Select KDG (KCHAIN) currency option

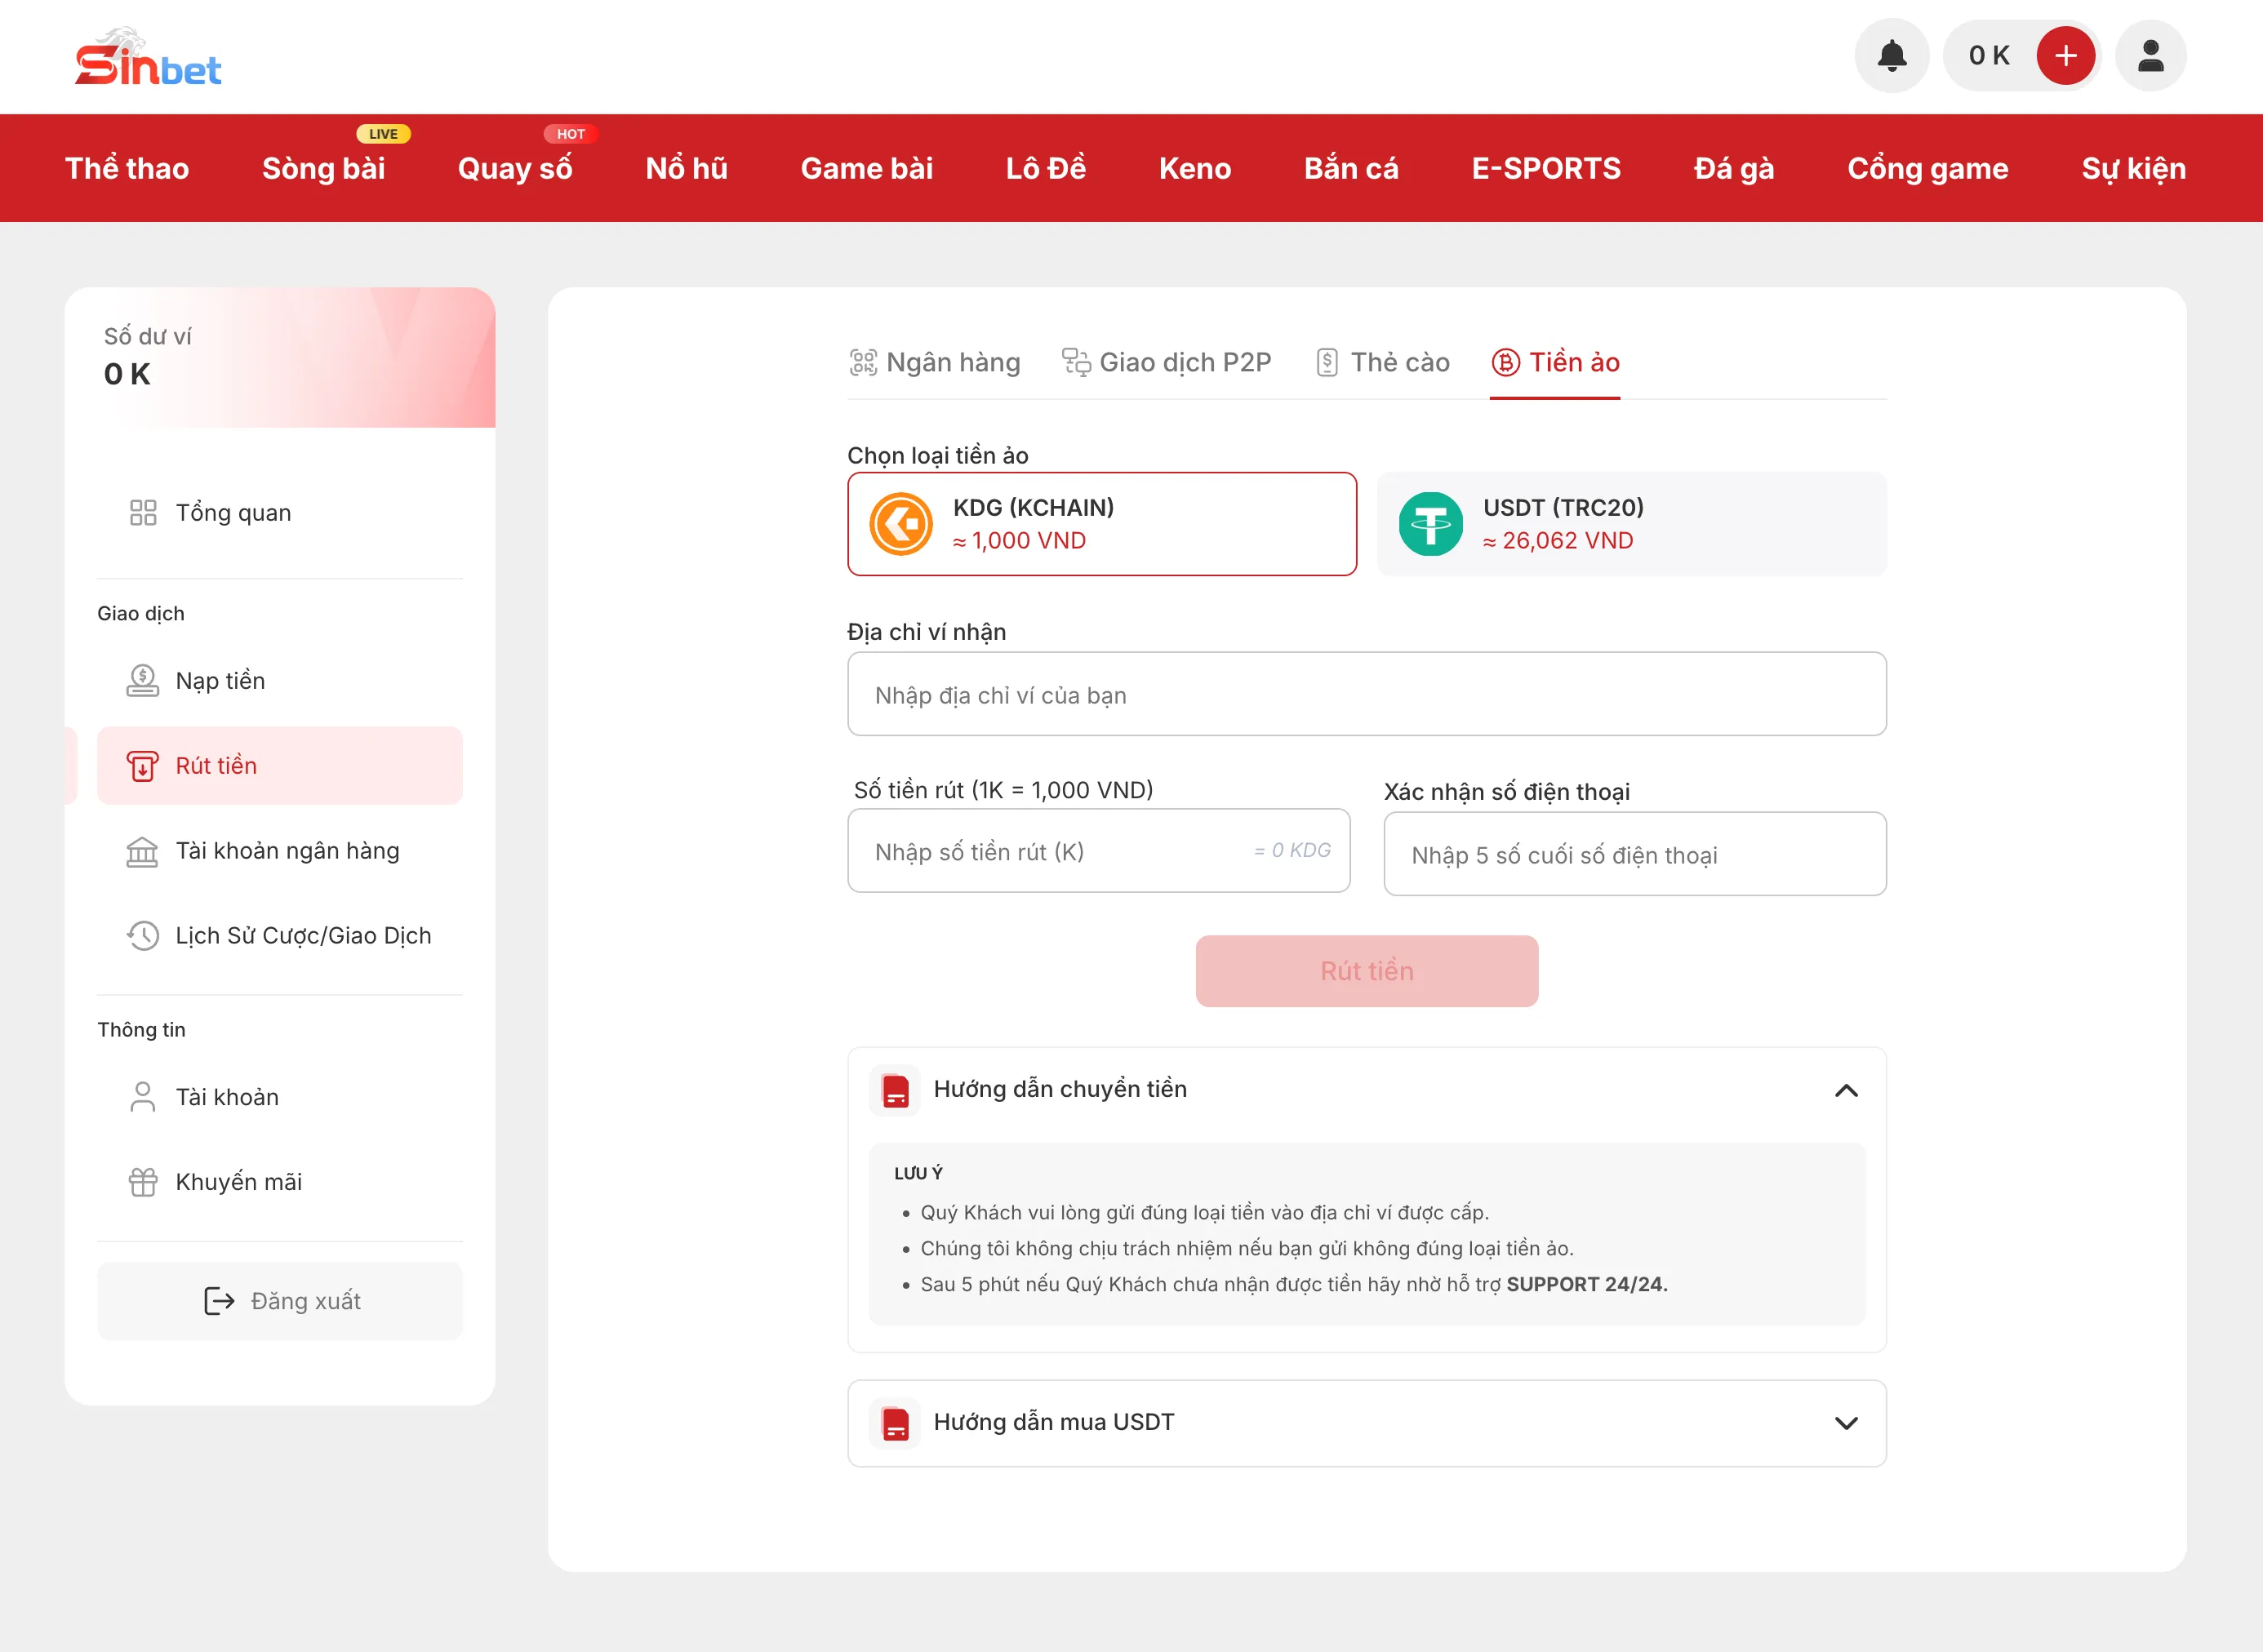pyautogui.click(x=1102, y=524)
